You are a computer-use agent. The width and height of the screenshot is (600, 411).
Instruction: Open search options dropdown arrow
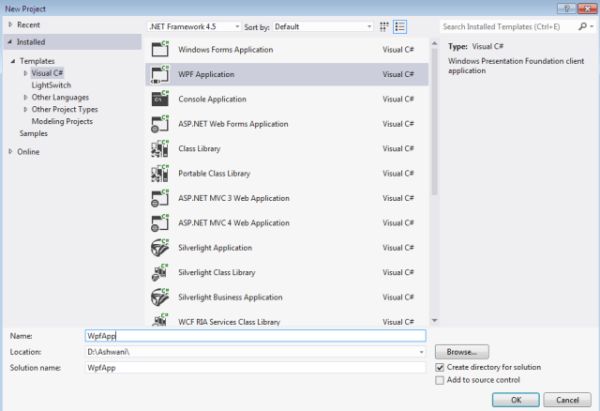click(592, 26)
